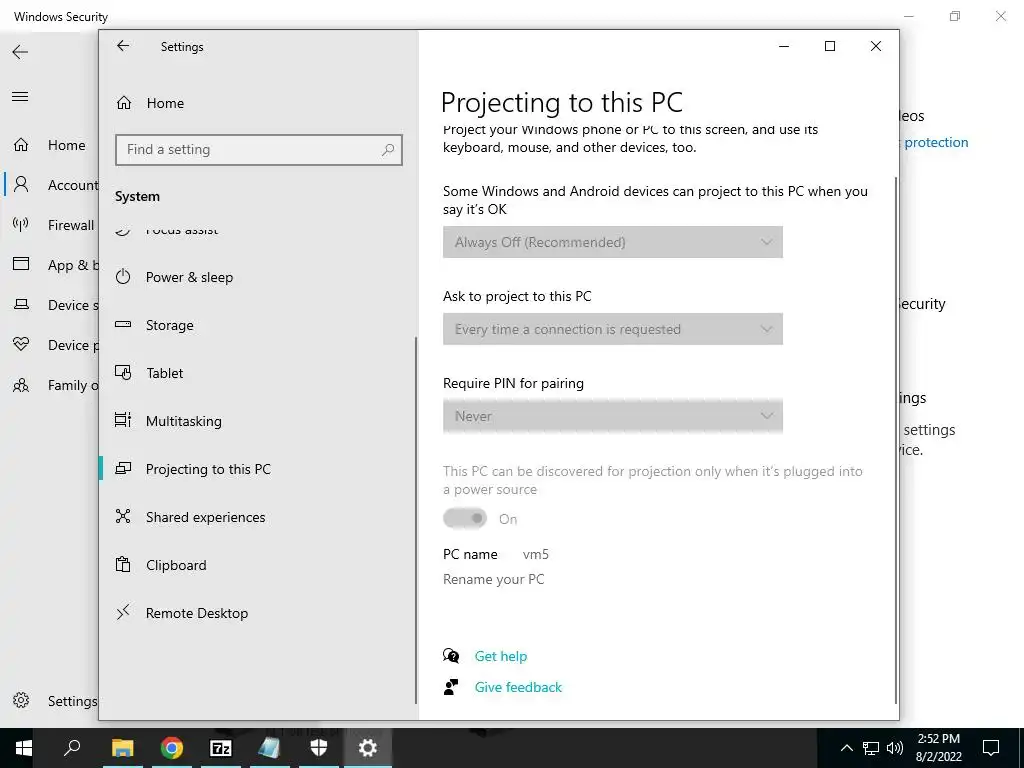Open Every time a connection is requested dropdown
1024x768 pixels.
point(613,329)
